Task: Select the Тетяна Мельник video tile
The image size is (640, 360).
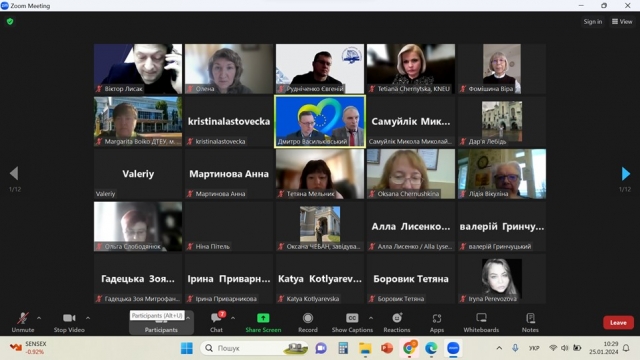Action: [320, 174]
